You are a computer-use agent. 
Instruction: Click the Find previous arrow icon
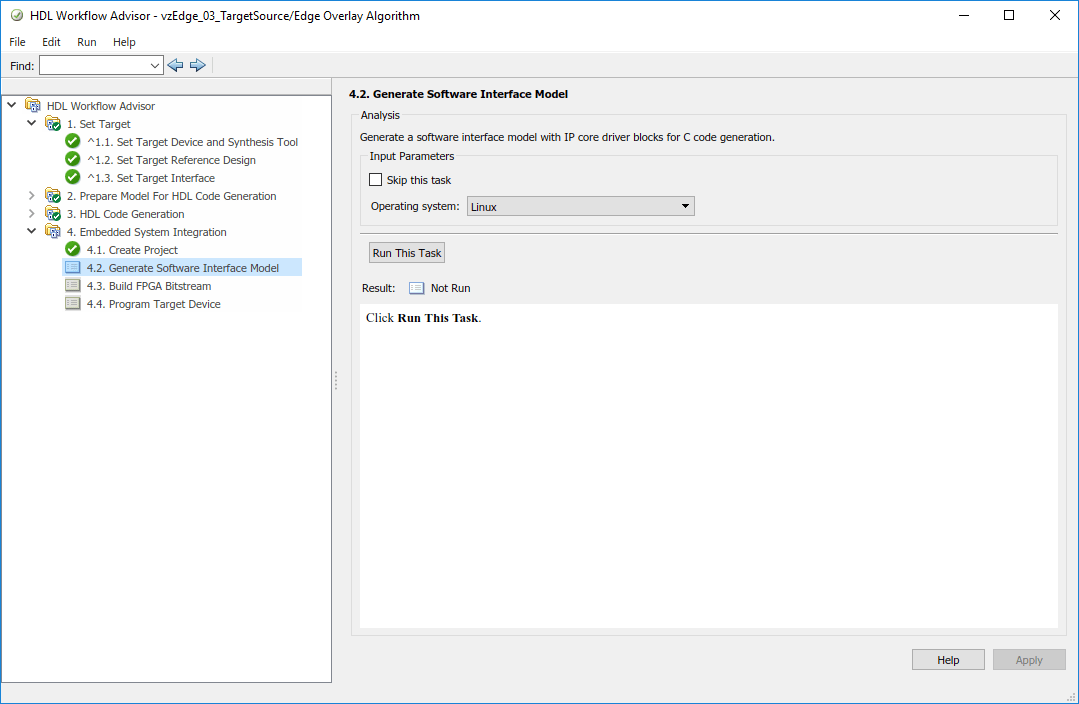click(176, 65)
